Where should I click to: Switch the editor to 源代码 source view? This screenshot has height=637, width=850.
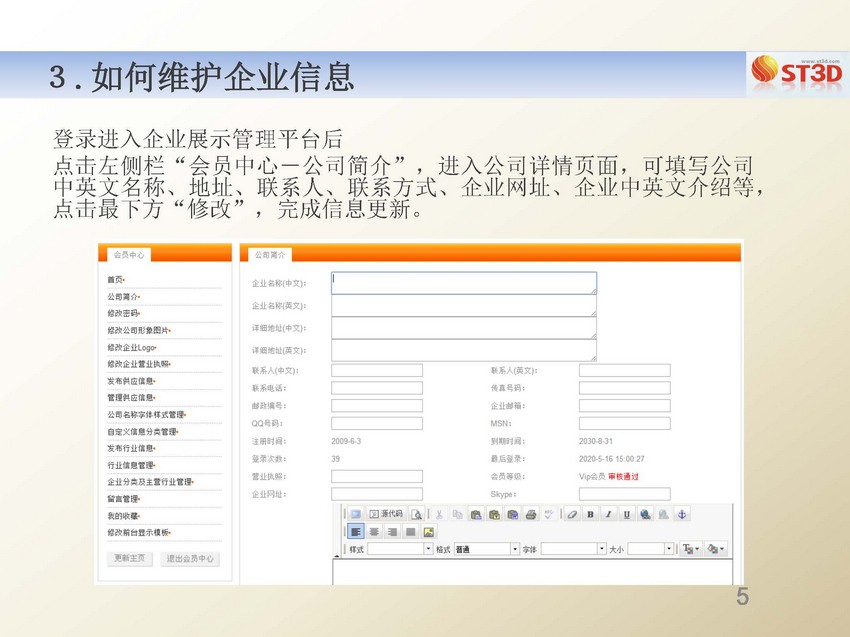[386, 514]
